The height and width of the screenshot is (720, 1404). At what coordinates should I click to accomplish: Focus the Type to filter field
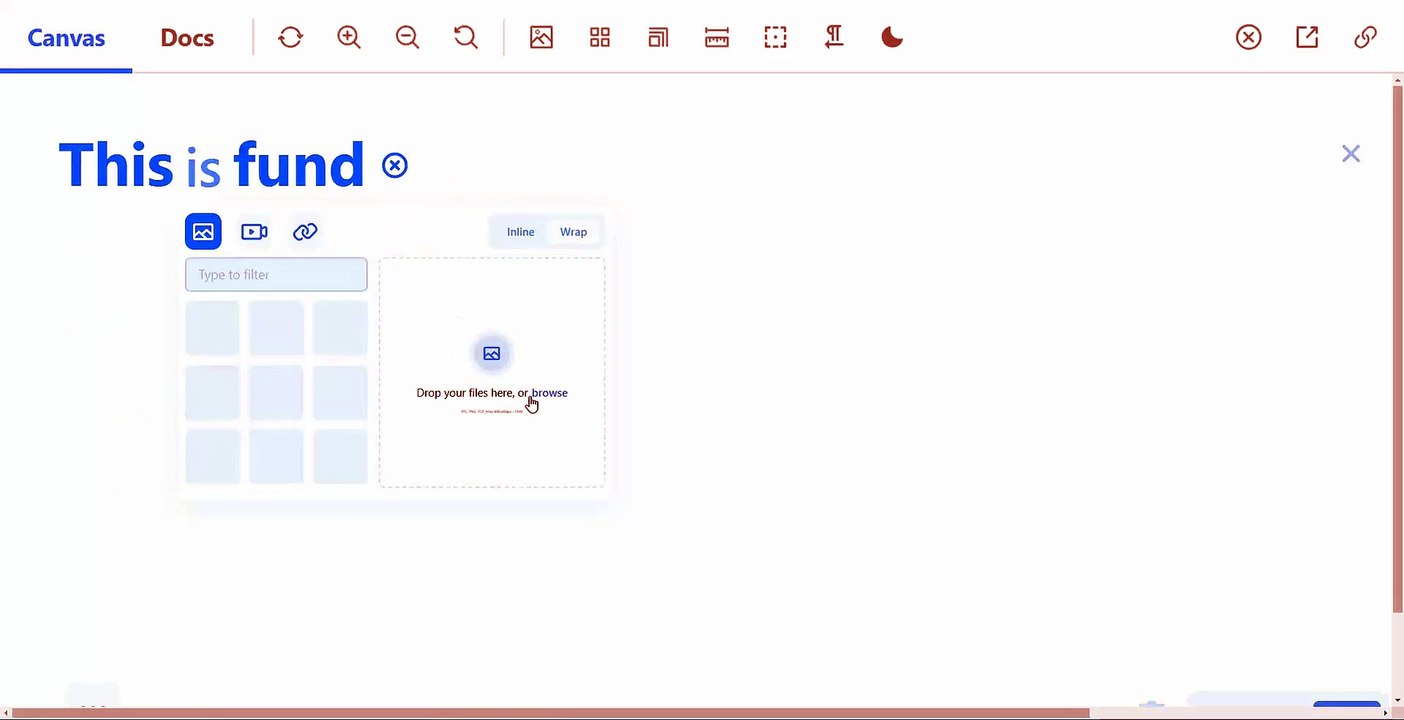[276, 275]
